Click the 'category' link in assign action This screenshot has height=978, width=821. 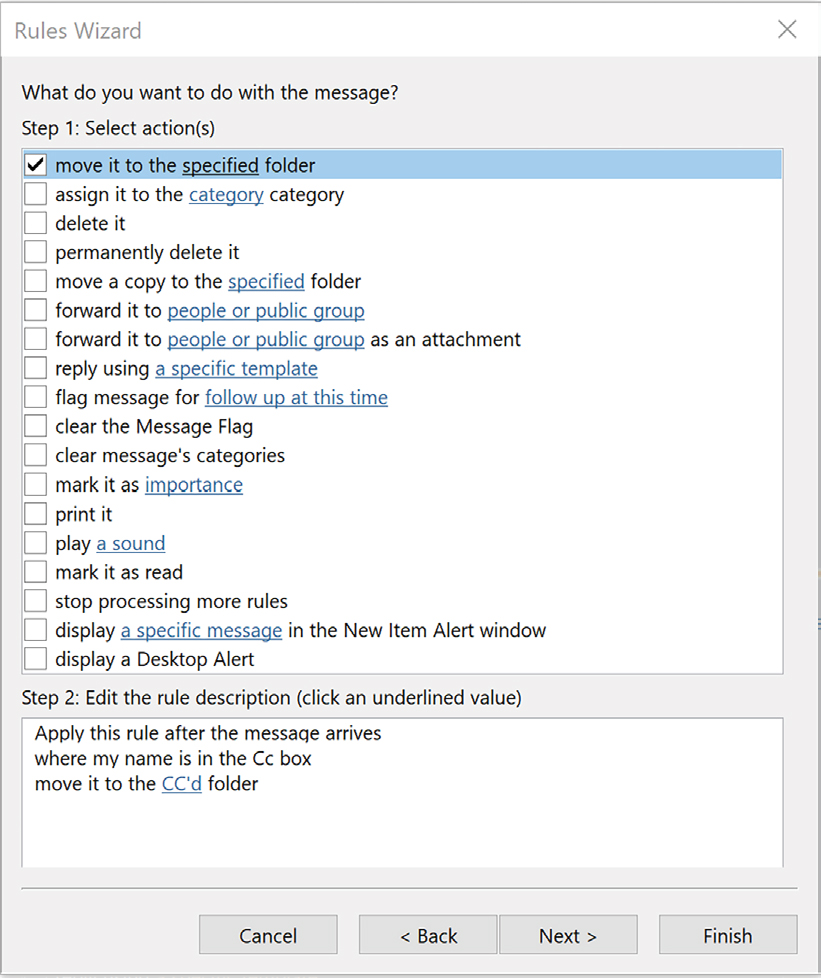226,194
